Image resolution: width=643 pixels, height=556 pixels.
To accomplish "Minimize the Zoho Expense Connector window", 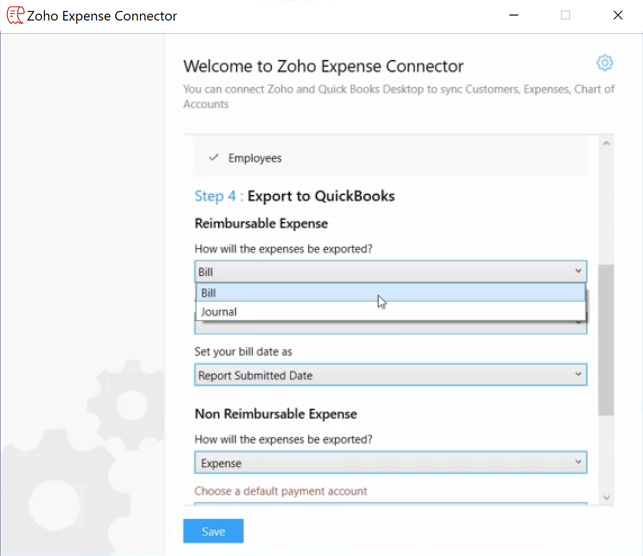I will [514, 15].
